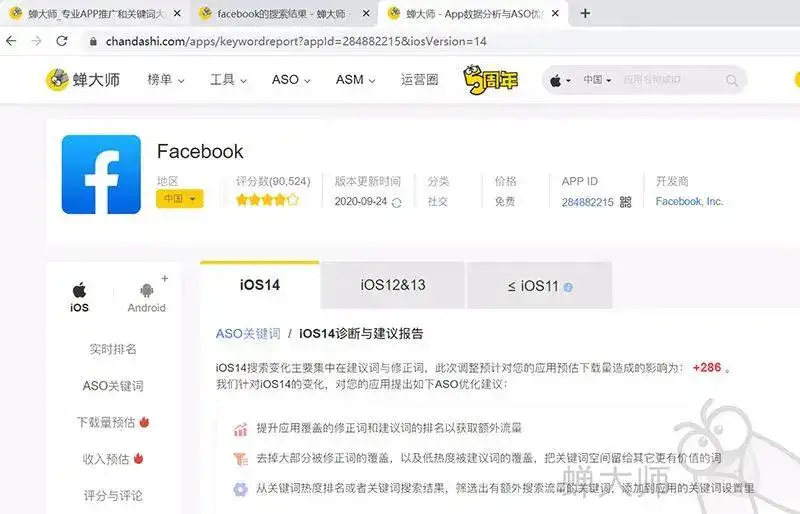
Task: Click the APP ID 284882215 link
Action: [x=587, y=202]
